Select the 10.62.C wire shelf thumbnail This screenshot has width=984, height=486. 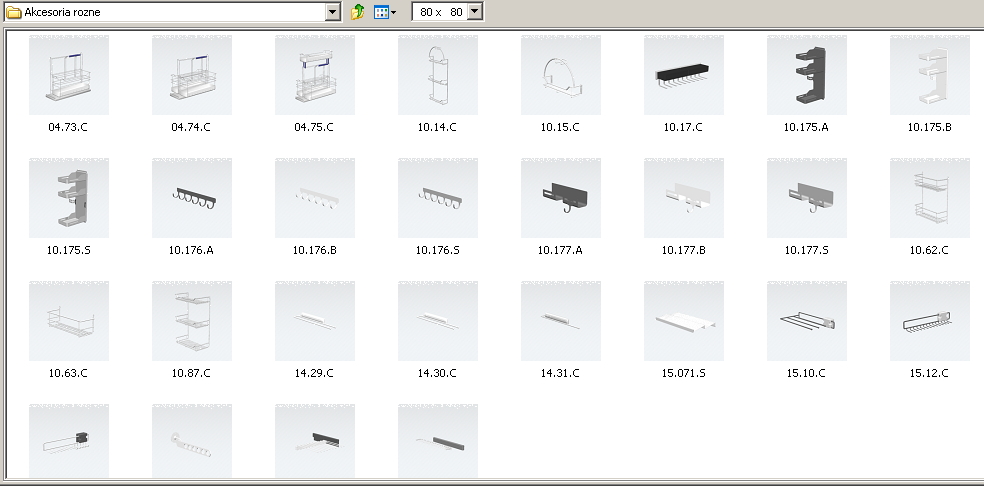tap(930, 198)
